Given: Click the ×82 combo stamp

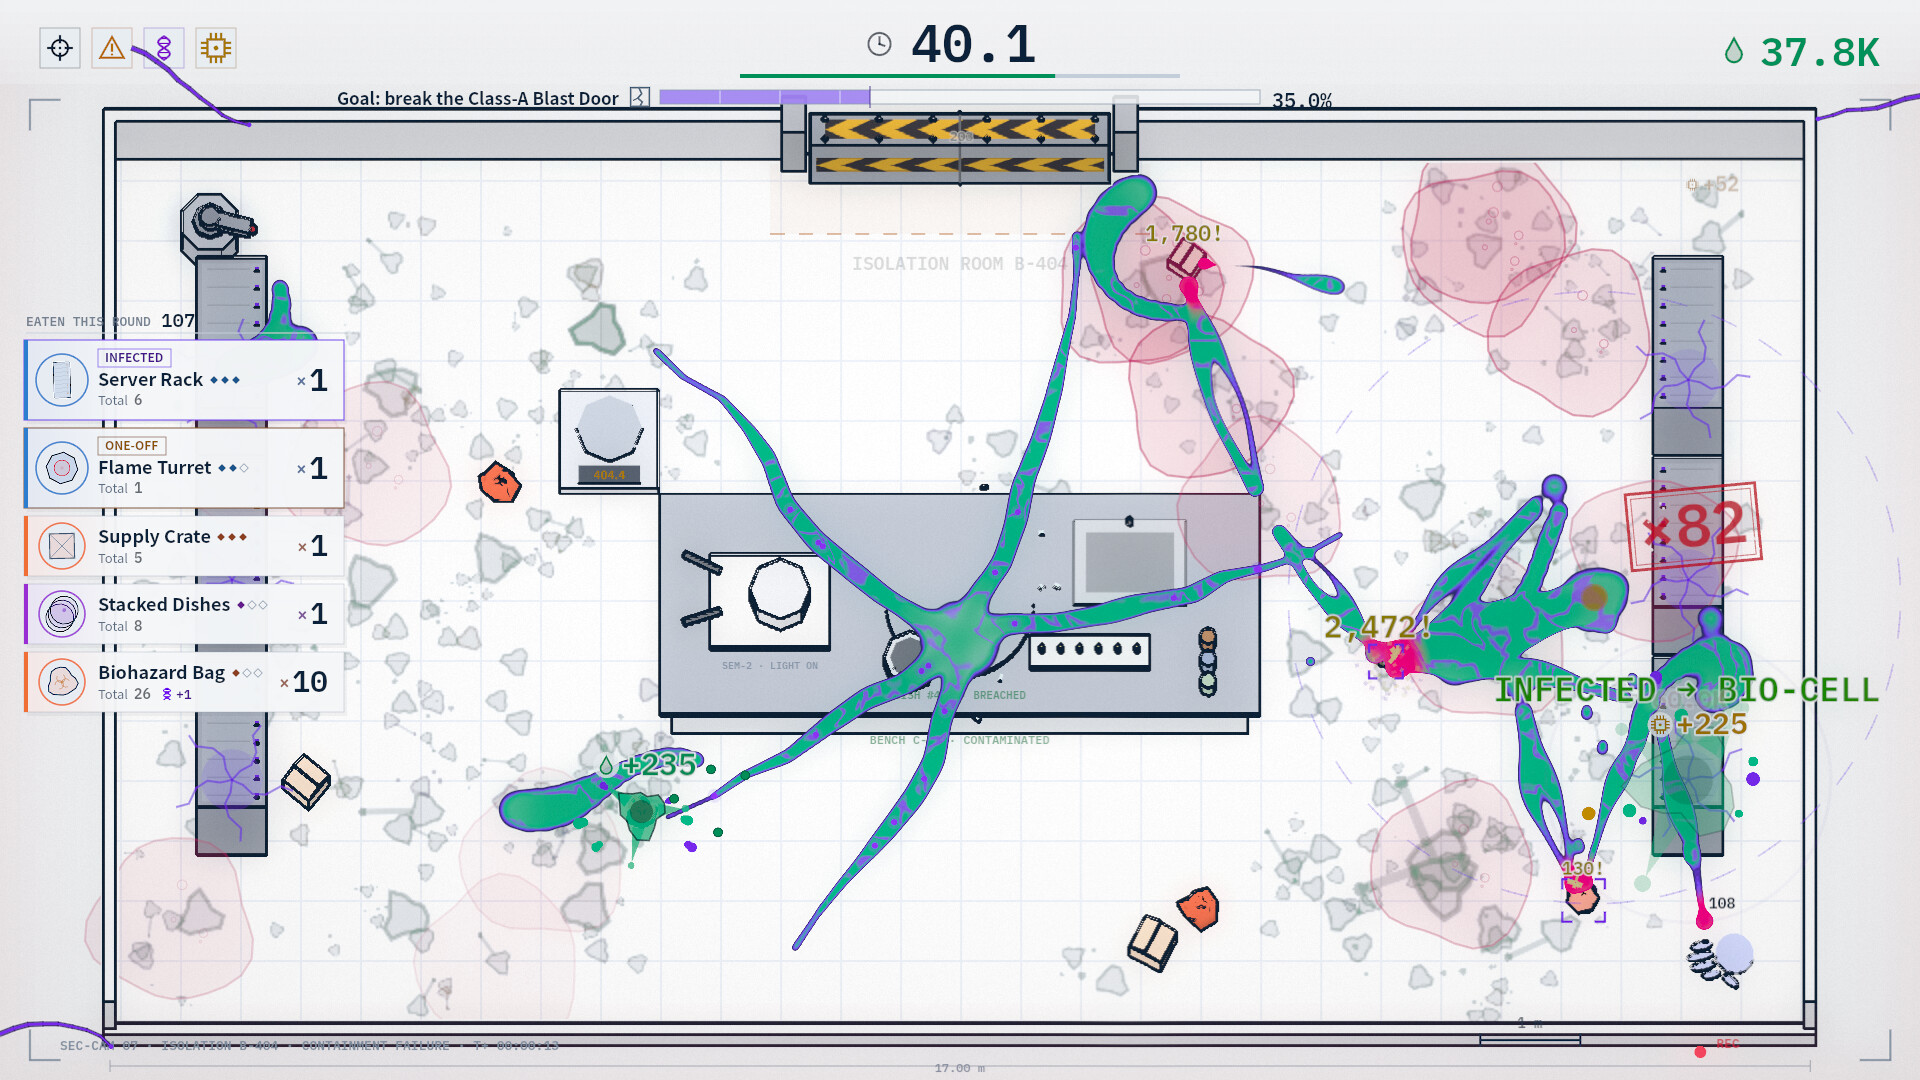Looking at the screenshot, I should tap(1694, 527).
